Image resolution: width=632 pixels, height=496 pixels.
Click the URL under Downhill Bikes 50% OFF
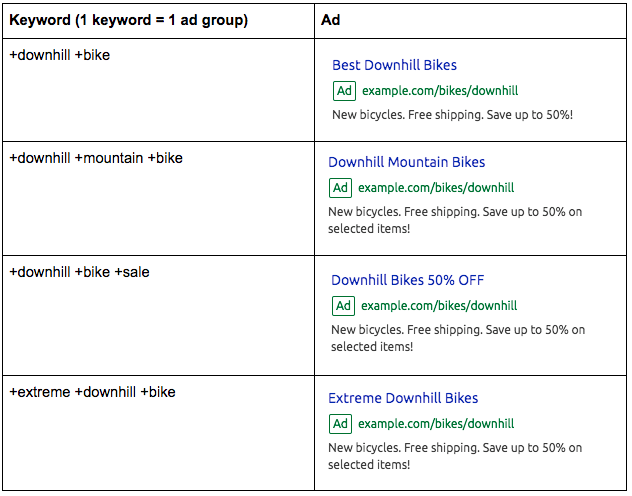(x=439, y=306)
